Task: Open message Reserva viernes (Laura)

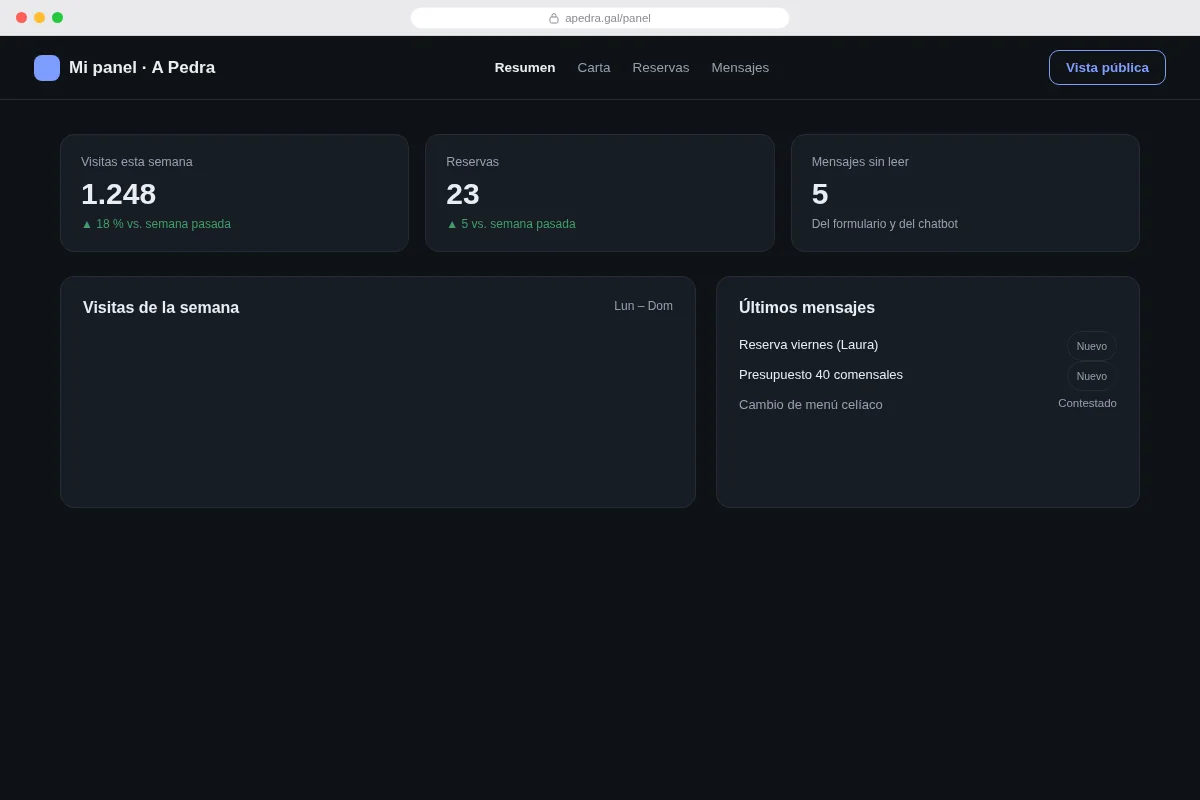Action: tap(808, 345)
